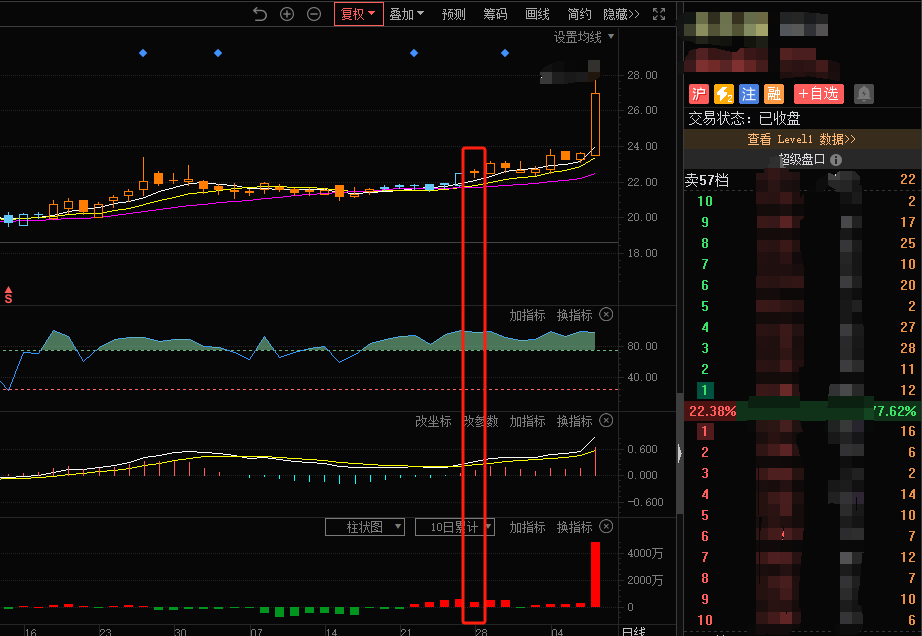Enter fullscreen chart view

(659, 14)
